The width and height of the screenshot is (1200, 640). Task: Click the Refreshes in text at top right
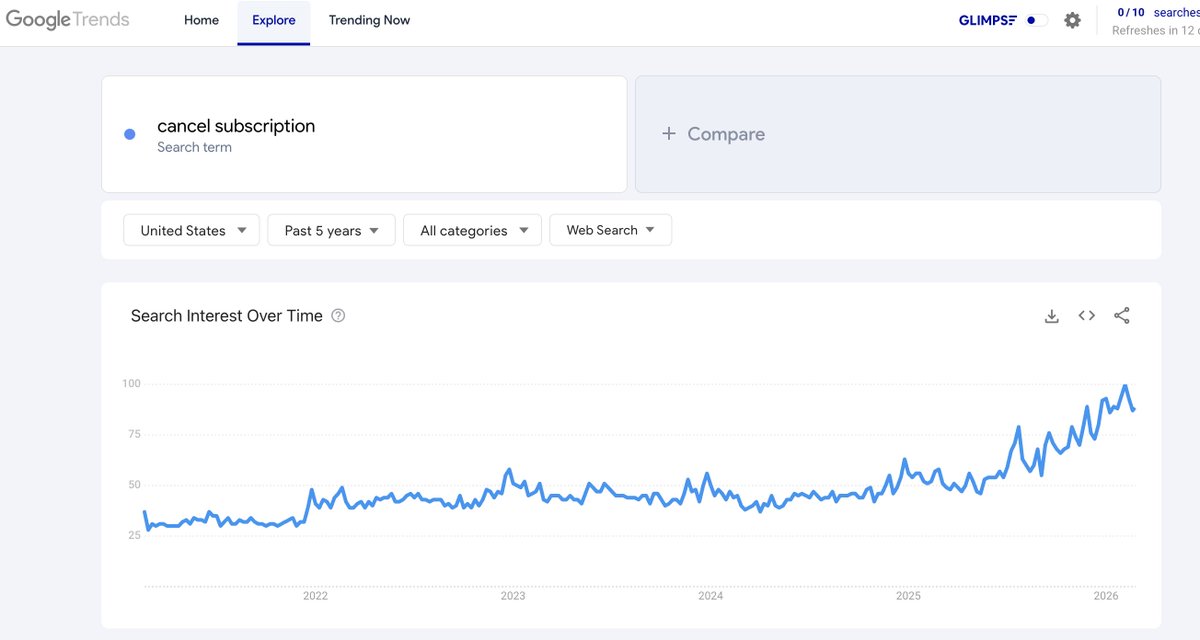click(1155, 30)
